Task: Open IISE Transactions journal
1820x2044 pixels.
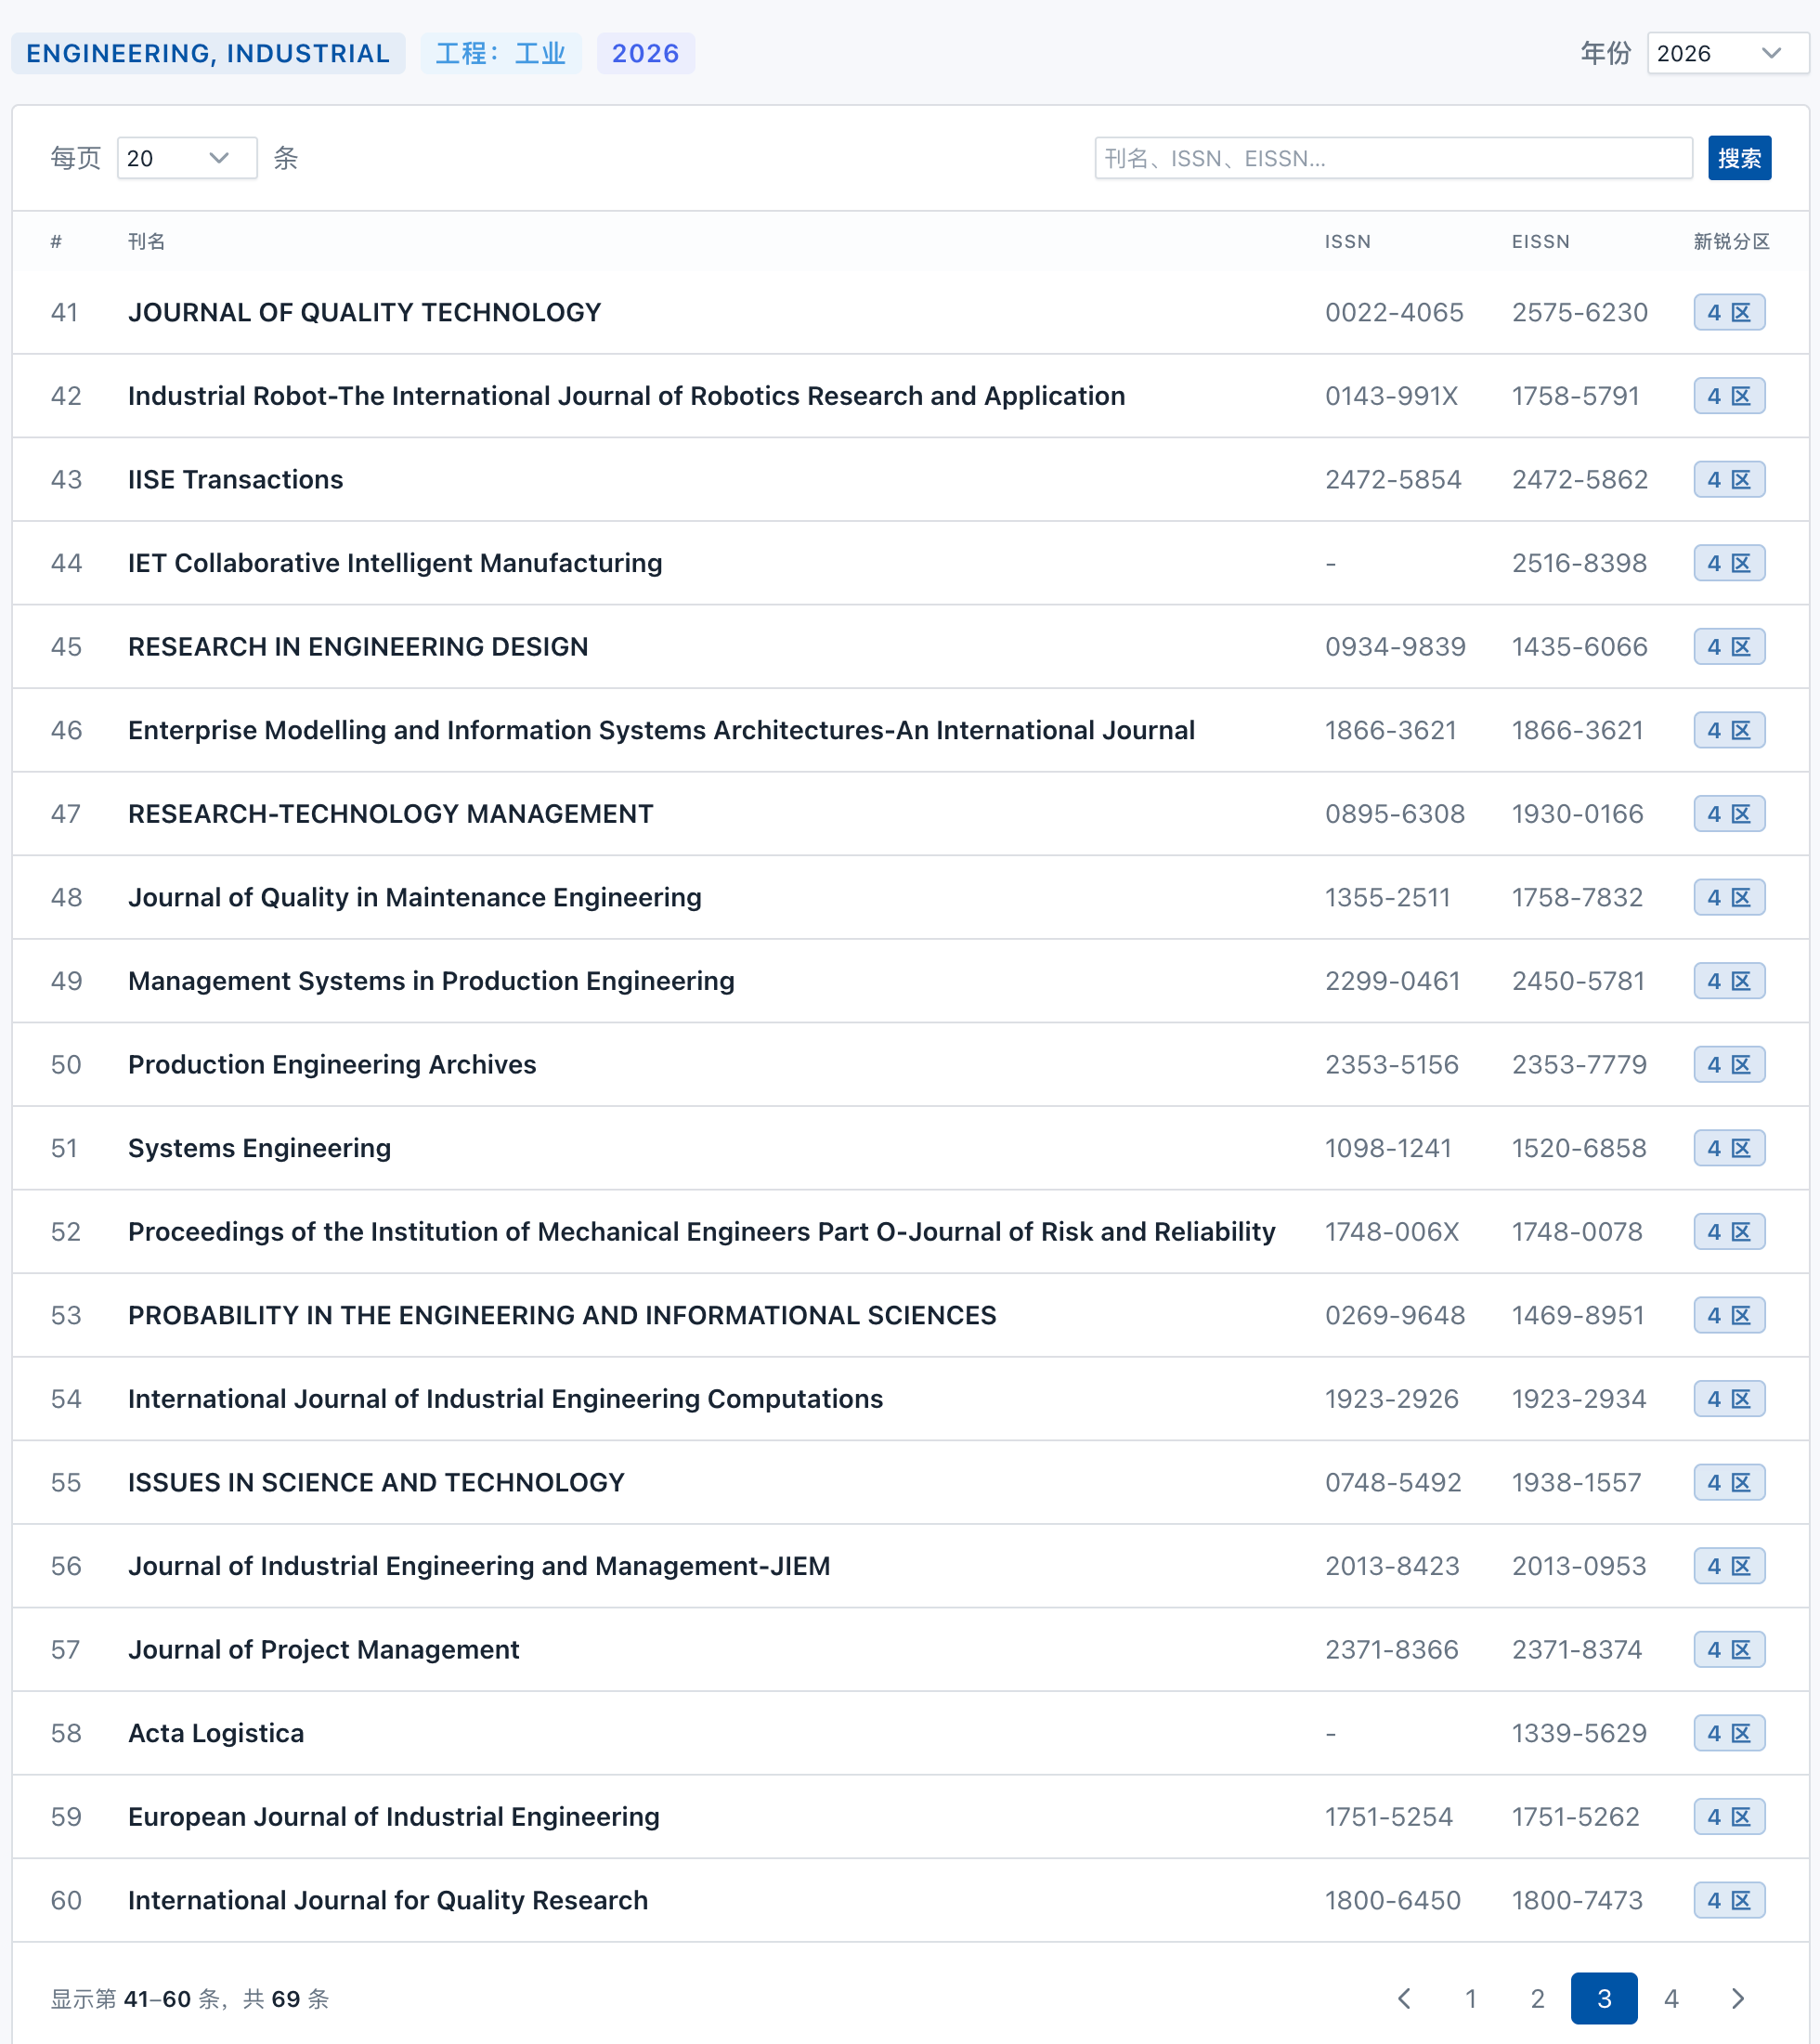Action: [236, 479]
